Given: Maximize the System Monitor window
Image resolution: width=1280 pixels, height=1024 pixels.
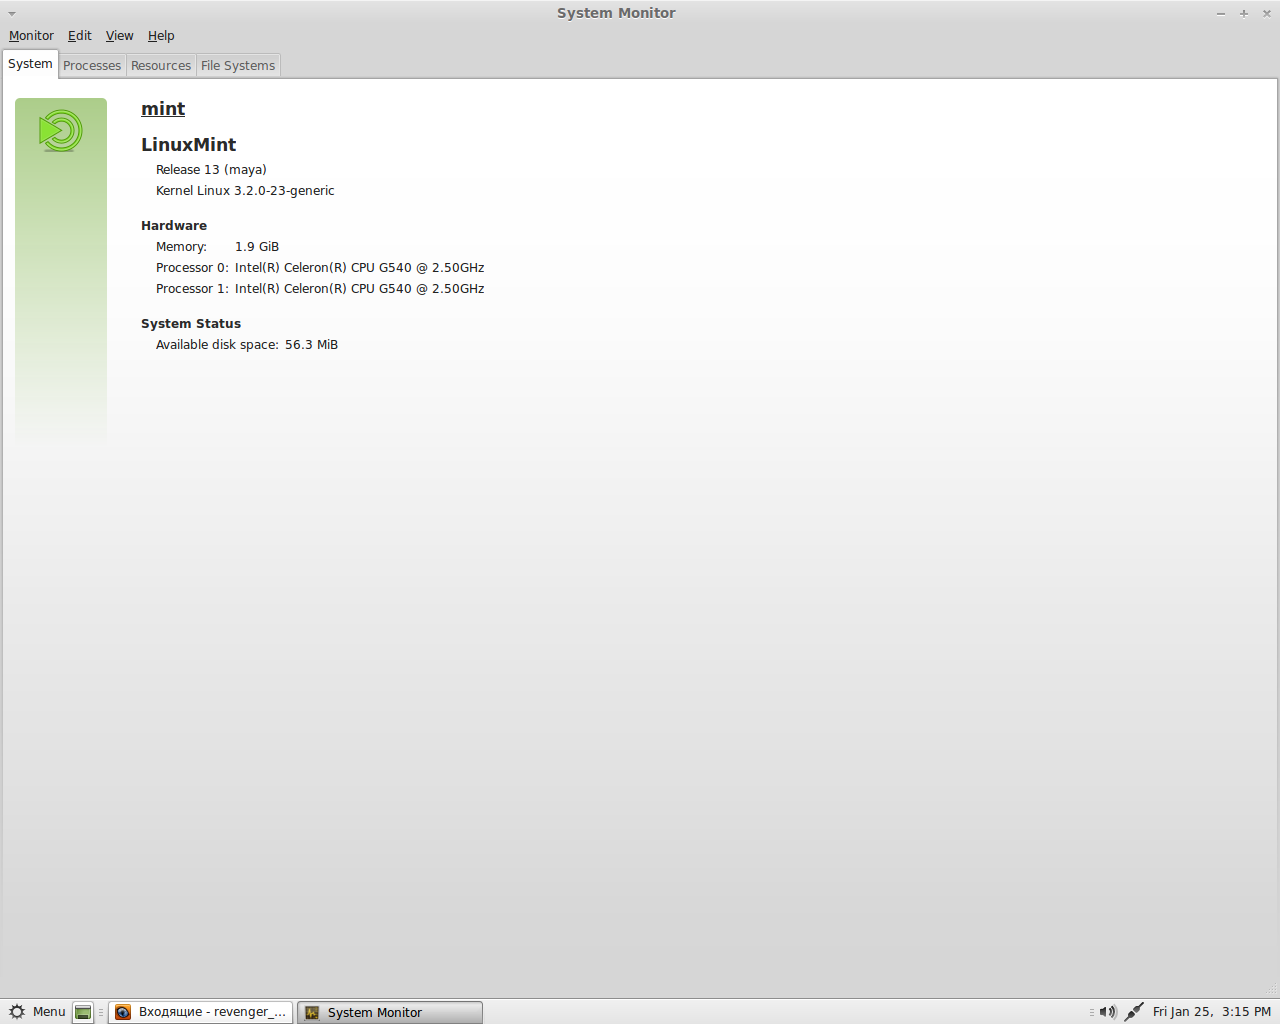Looking at the screenshot, I should [x=1244, y=14].
